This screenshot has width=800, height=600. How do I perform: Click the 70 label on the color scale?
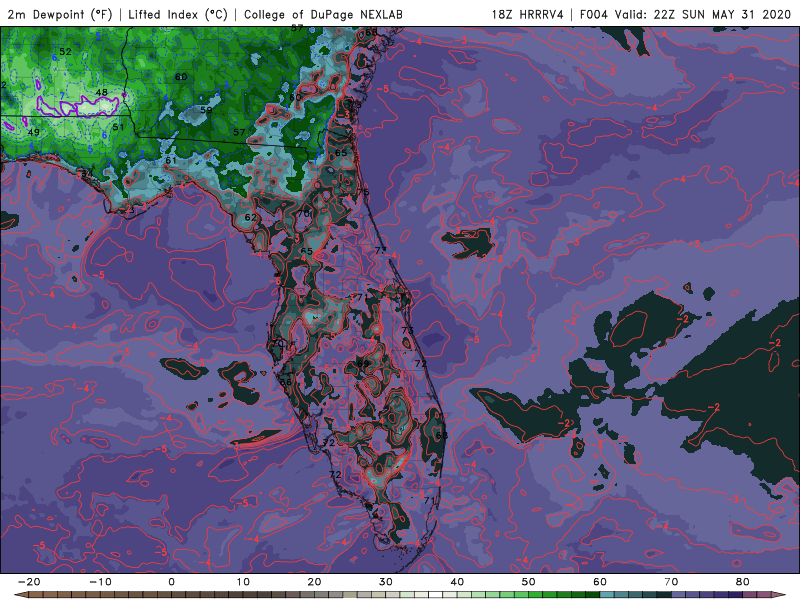point(671,582)
